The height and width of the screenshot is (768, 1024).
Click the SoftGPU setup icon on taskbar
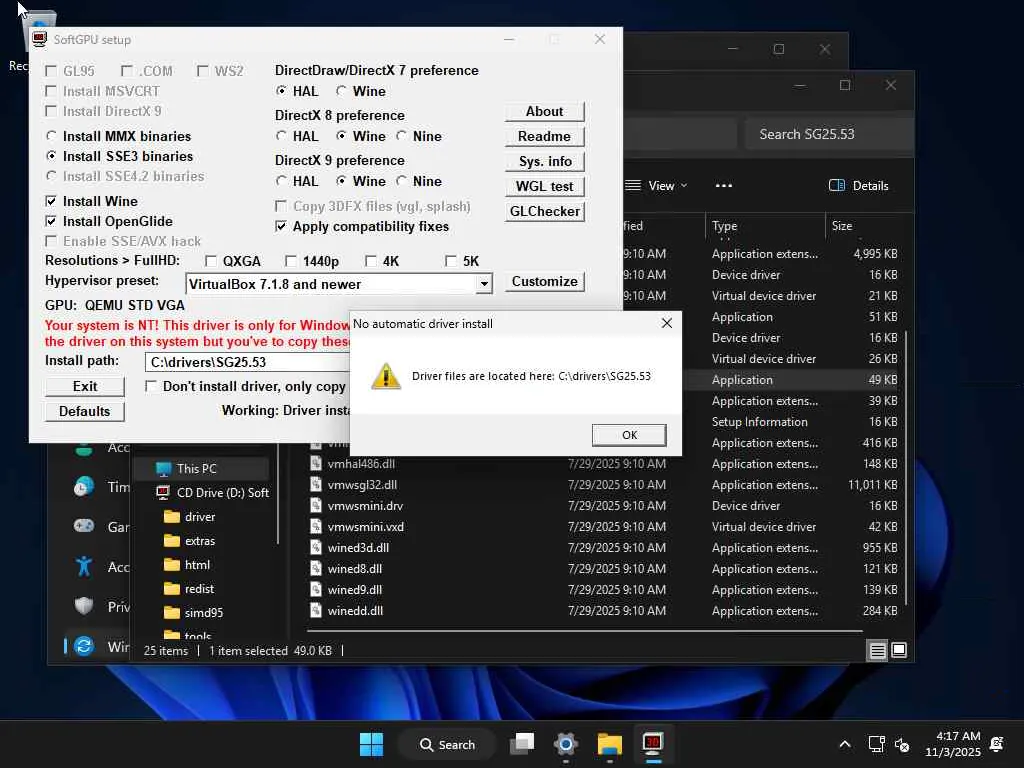tap(653, 744)
